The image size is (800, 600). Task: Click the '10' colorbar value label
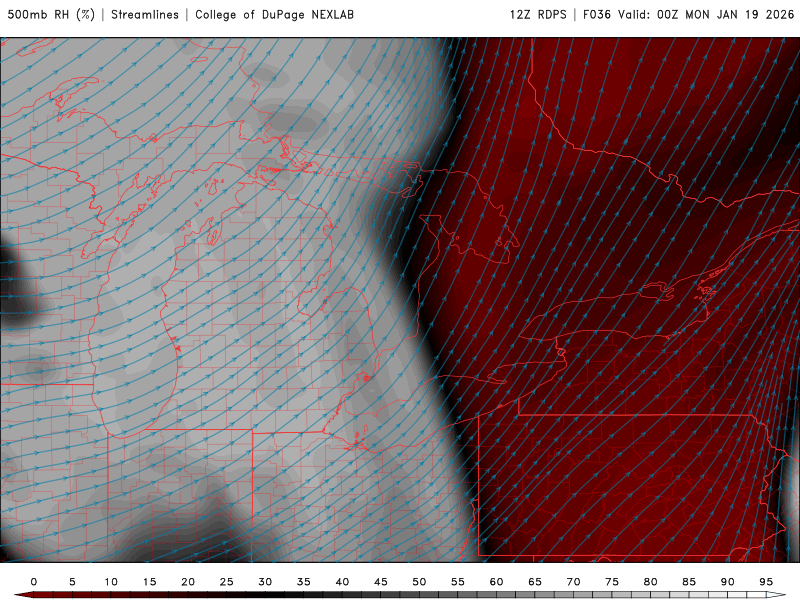(x=111, y=582)
